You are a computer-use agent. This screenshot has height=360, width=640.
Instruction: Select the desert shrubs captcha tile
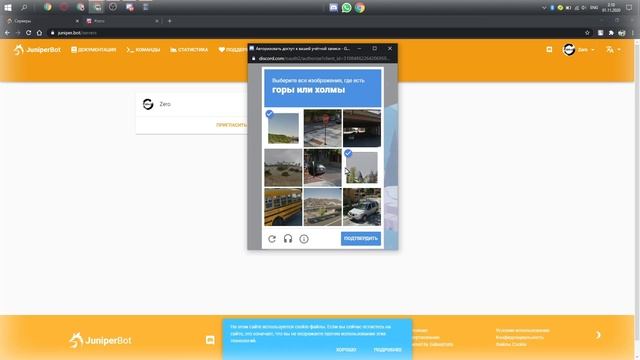pyautogui.click(x=283, y=167)
